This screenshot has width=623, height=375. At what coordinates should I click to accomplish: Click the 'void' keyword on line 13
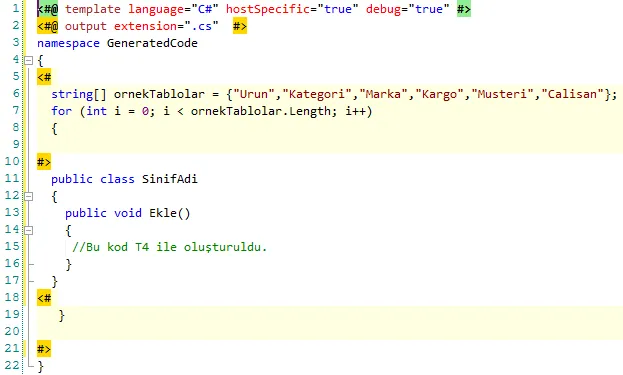[x=128, y=213]
